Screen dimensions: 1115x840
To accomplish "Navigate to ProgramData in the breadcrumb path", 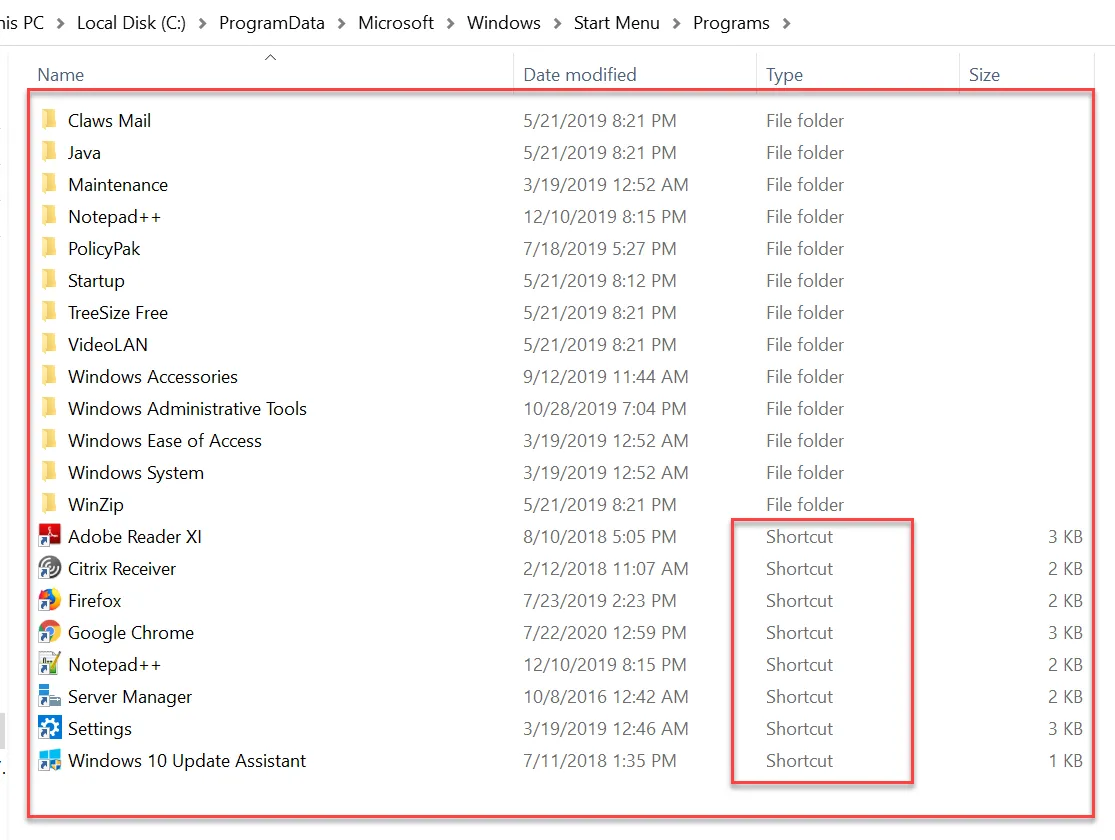I will point(271,23).
